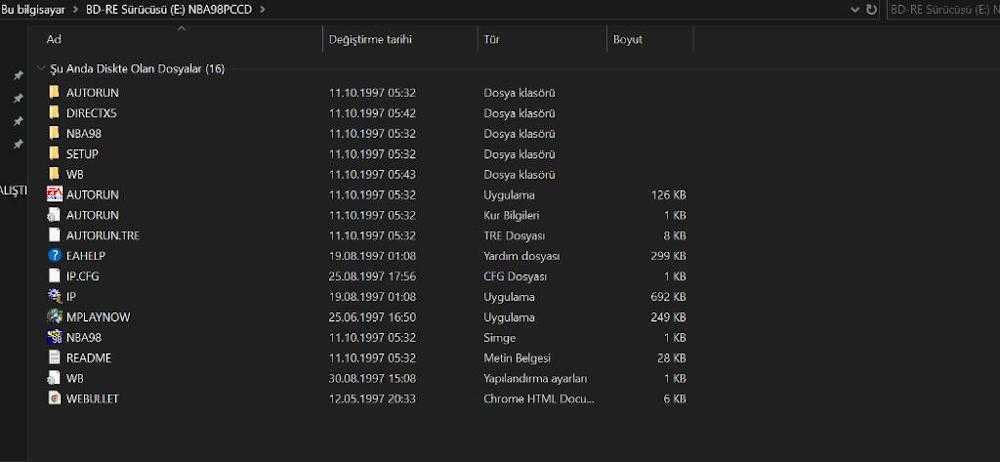Click the NBA98 folder icon
The image size is (1000, 462).
(x=54, y=133)
